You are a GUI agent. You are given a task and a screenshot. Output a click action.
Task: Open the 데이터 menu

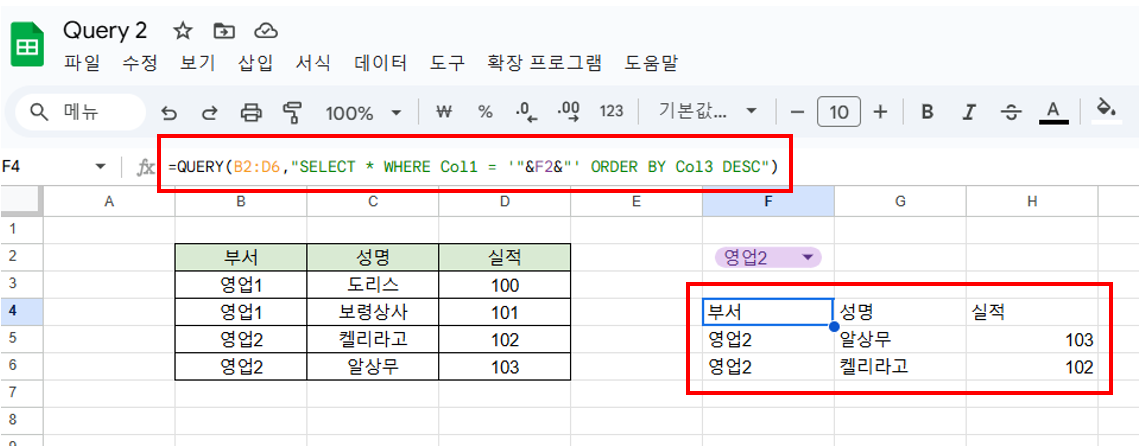[x=381, y=63]
